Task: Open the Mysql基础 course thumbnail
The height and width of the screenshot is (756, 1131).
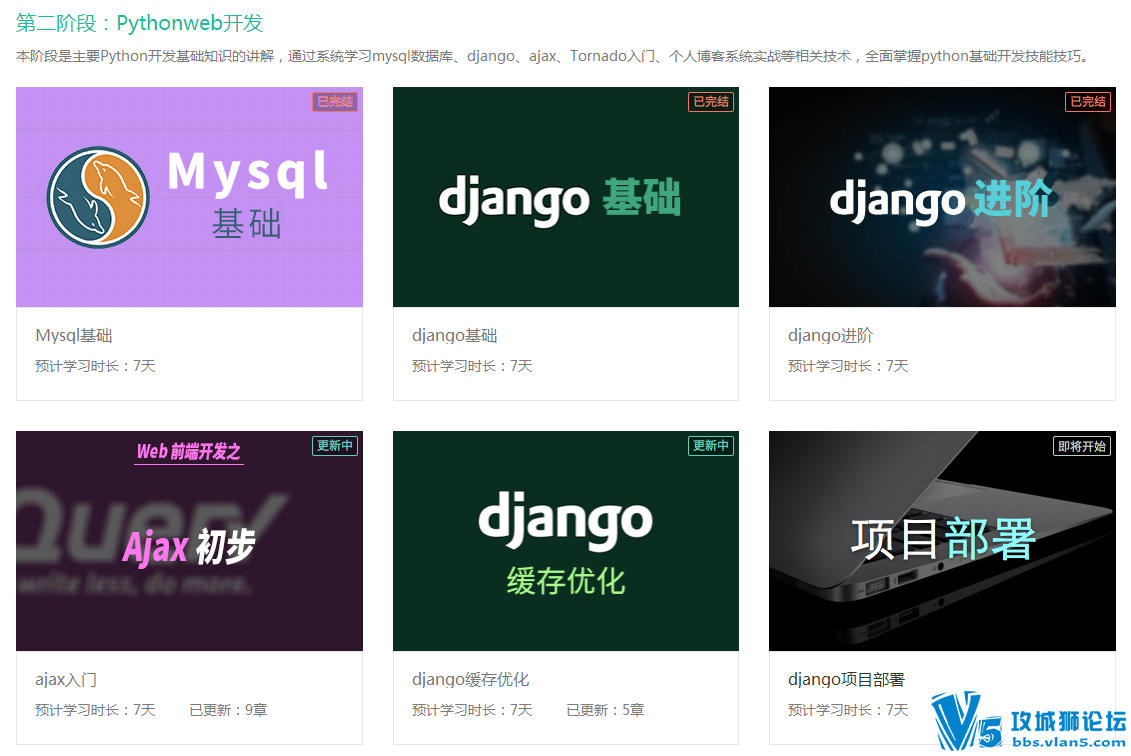Action: pyautogui.click(x=189, y=197)
